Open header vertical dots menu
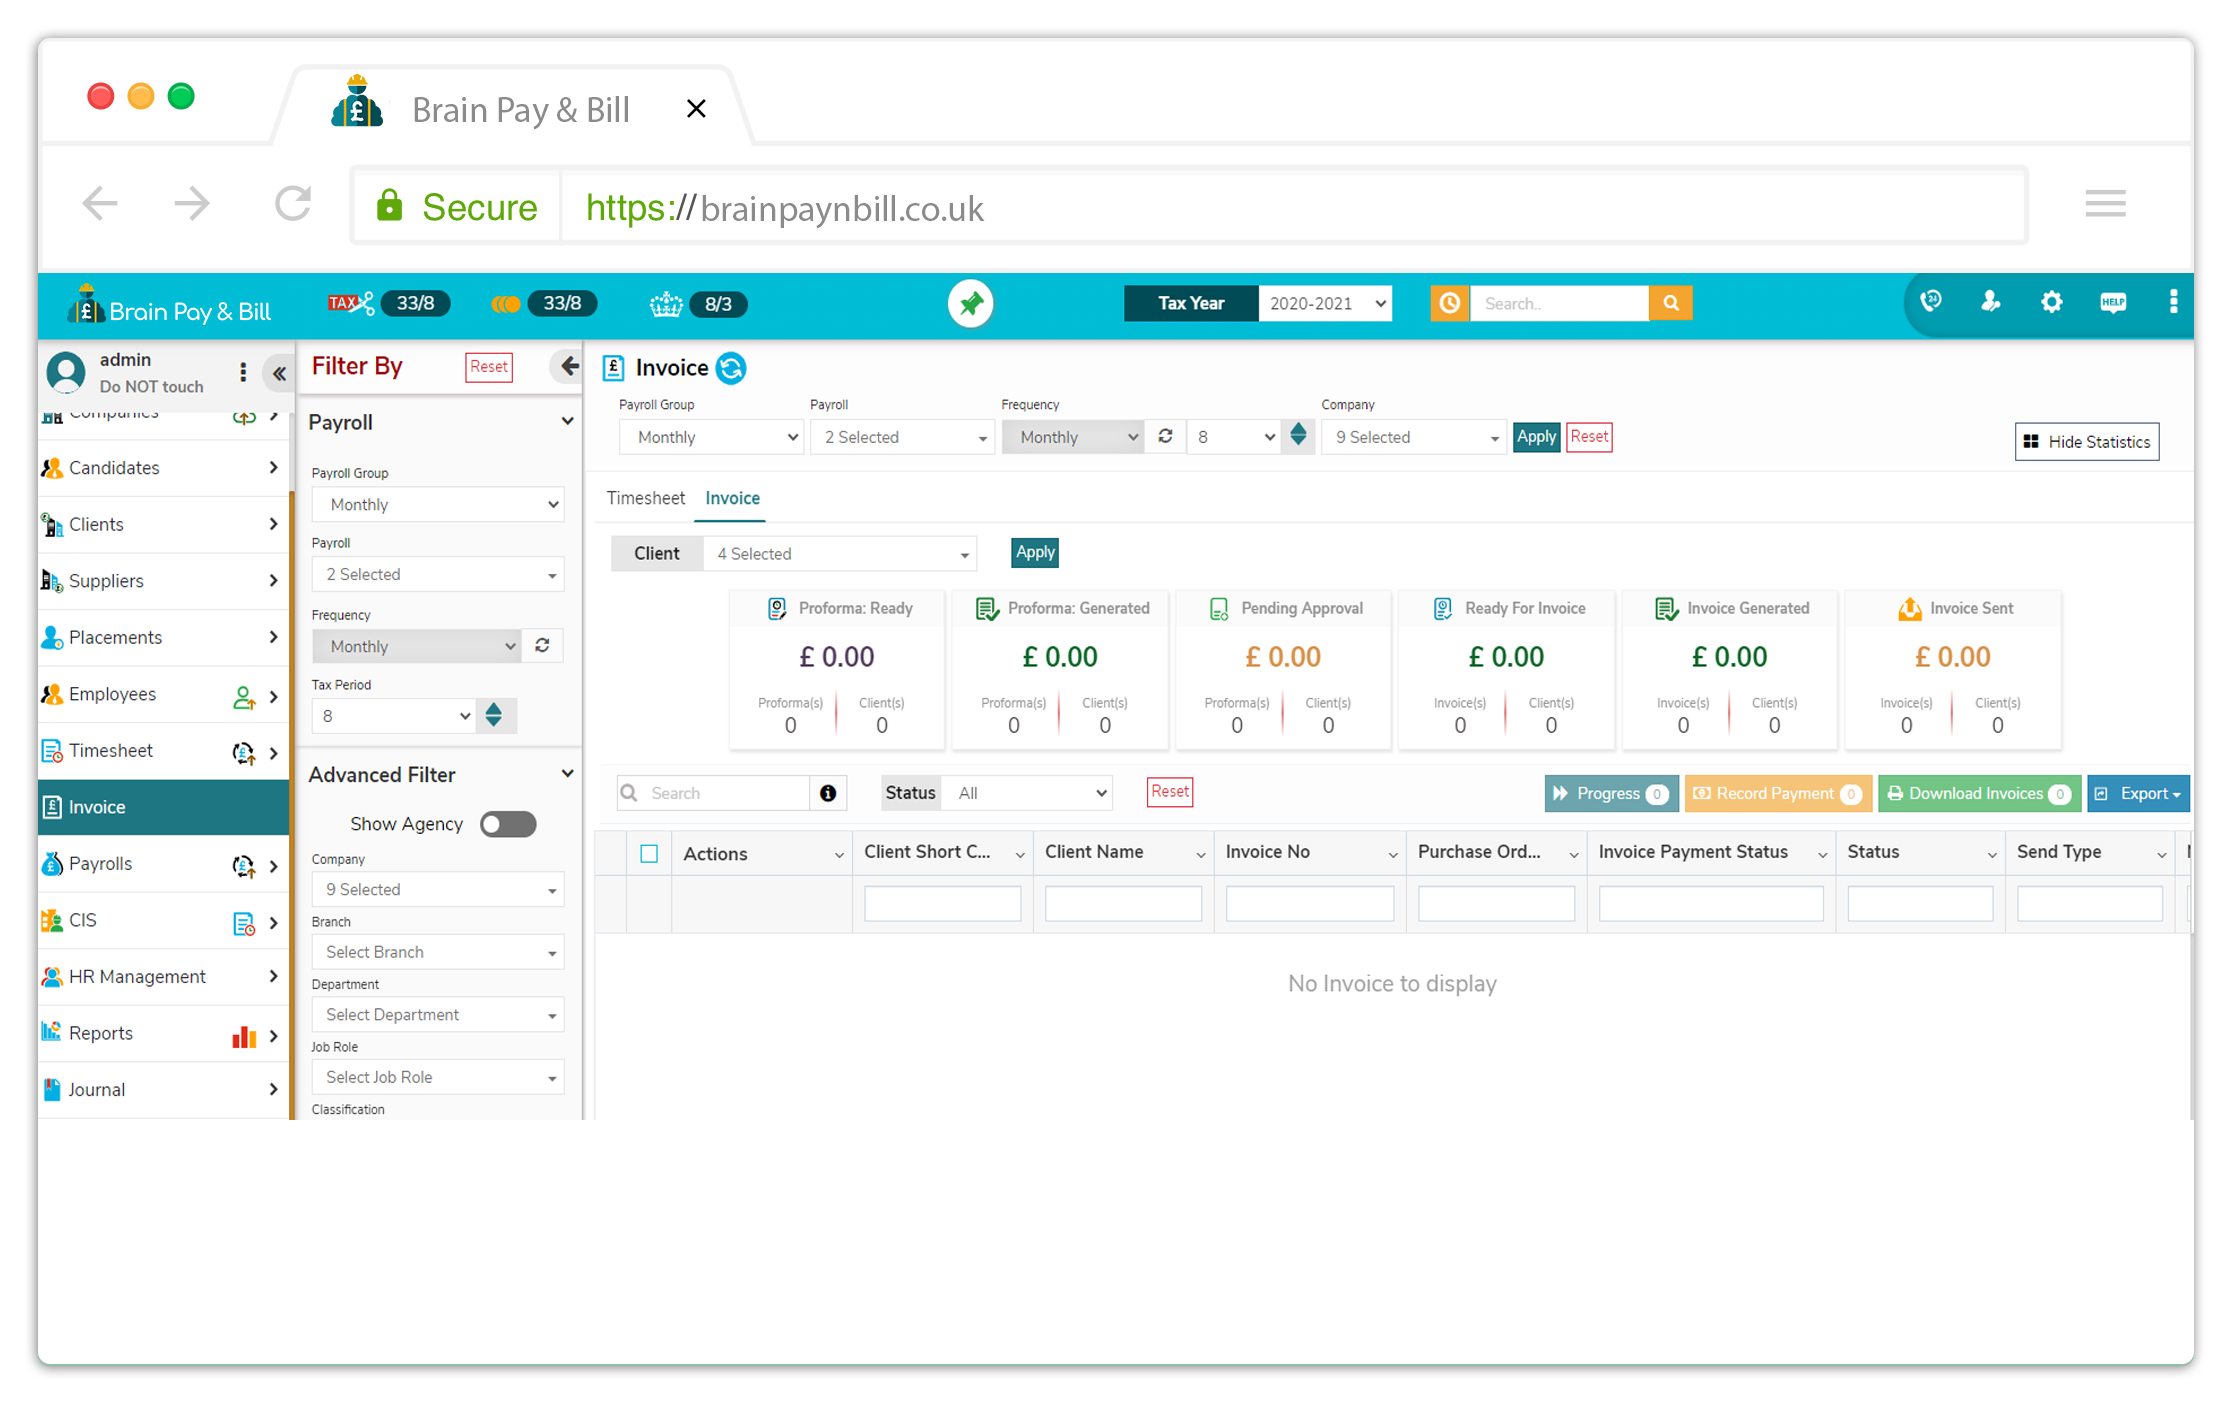 coord(2173,302)
